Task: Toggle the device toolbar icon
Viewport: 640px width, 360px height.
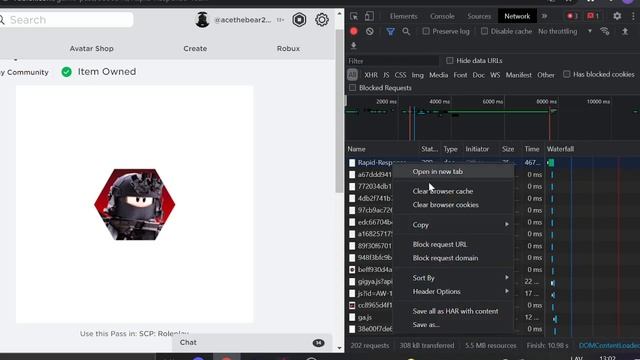Action: (369, 16)
